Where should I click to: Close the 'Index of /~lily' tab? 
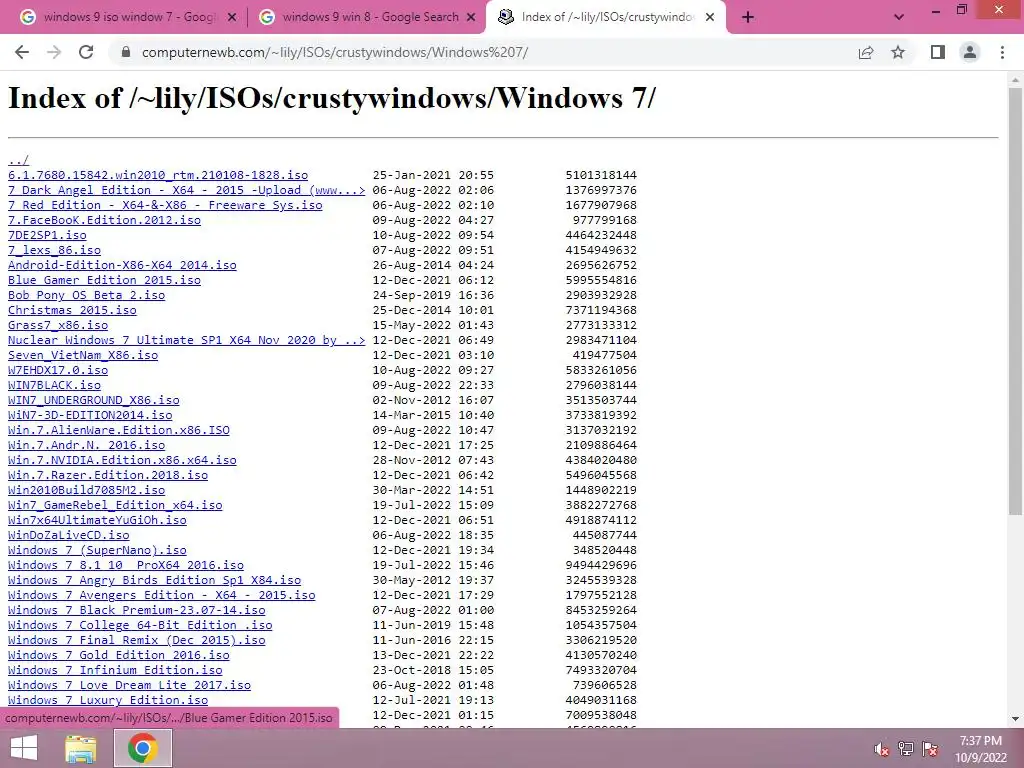coord(710,18)
